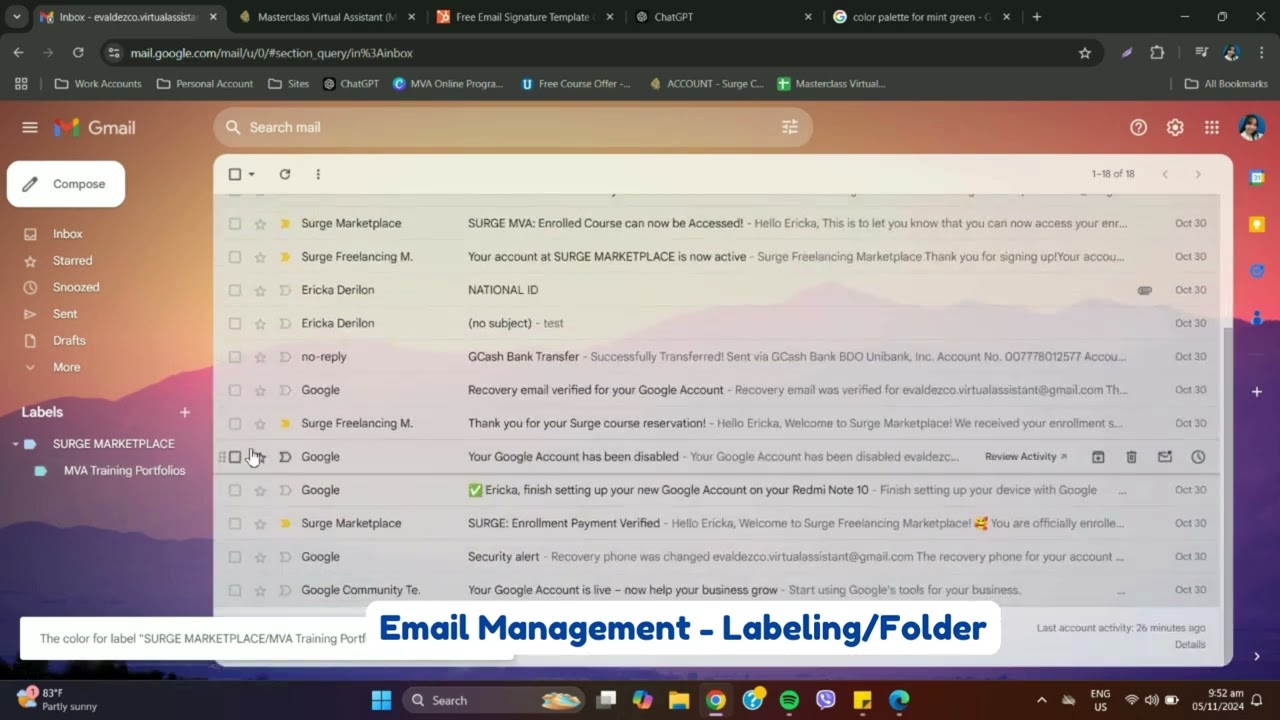
Task: Refresh the inbox list
Action: pyautogui.click(x=285, y=174)
